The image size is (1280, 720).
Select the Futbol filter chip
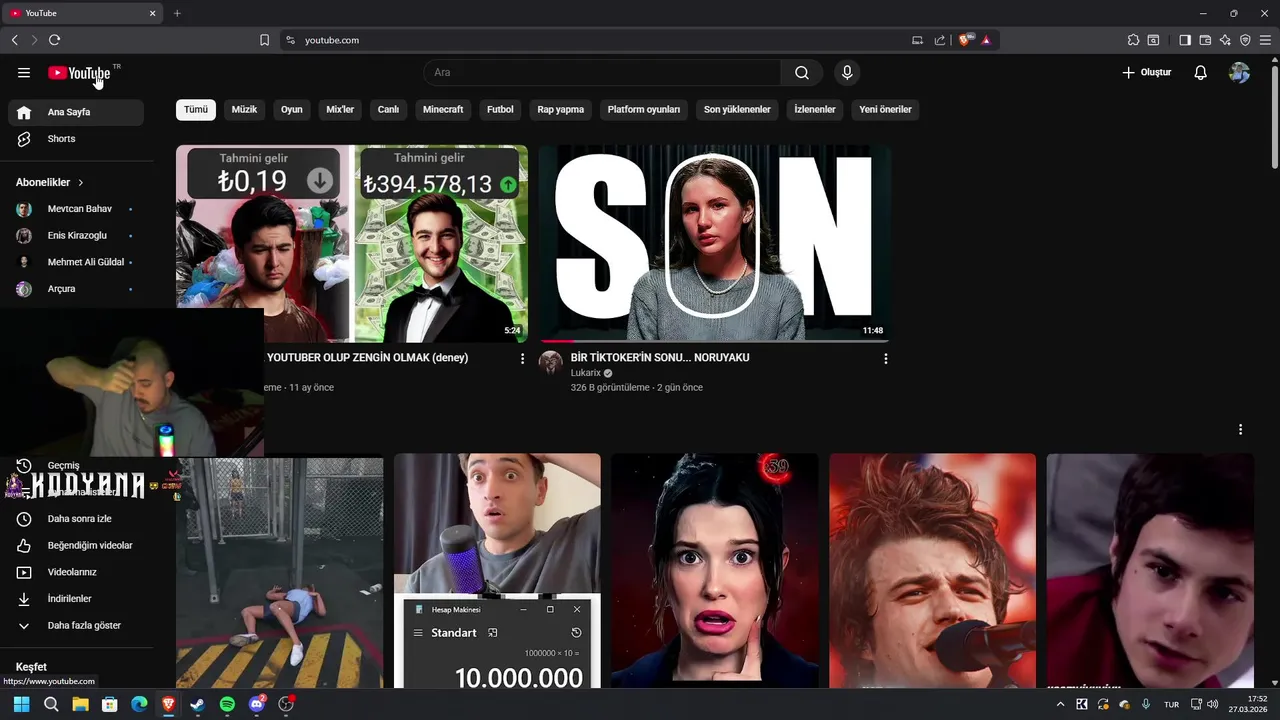tap(500, 110)
